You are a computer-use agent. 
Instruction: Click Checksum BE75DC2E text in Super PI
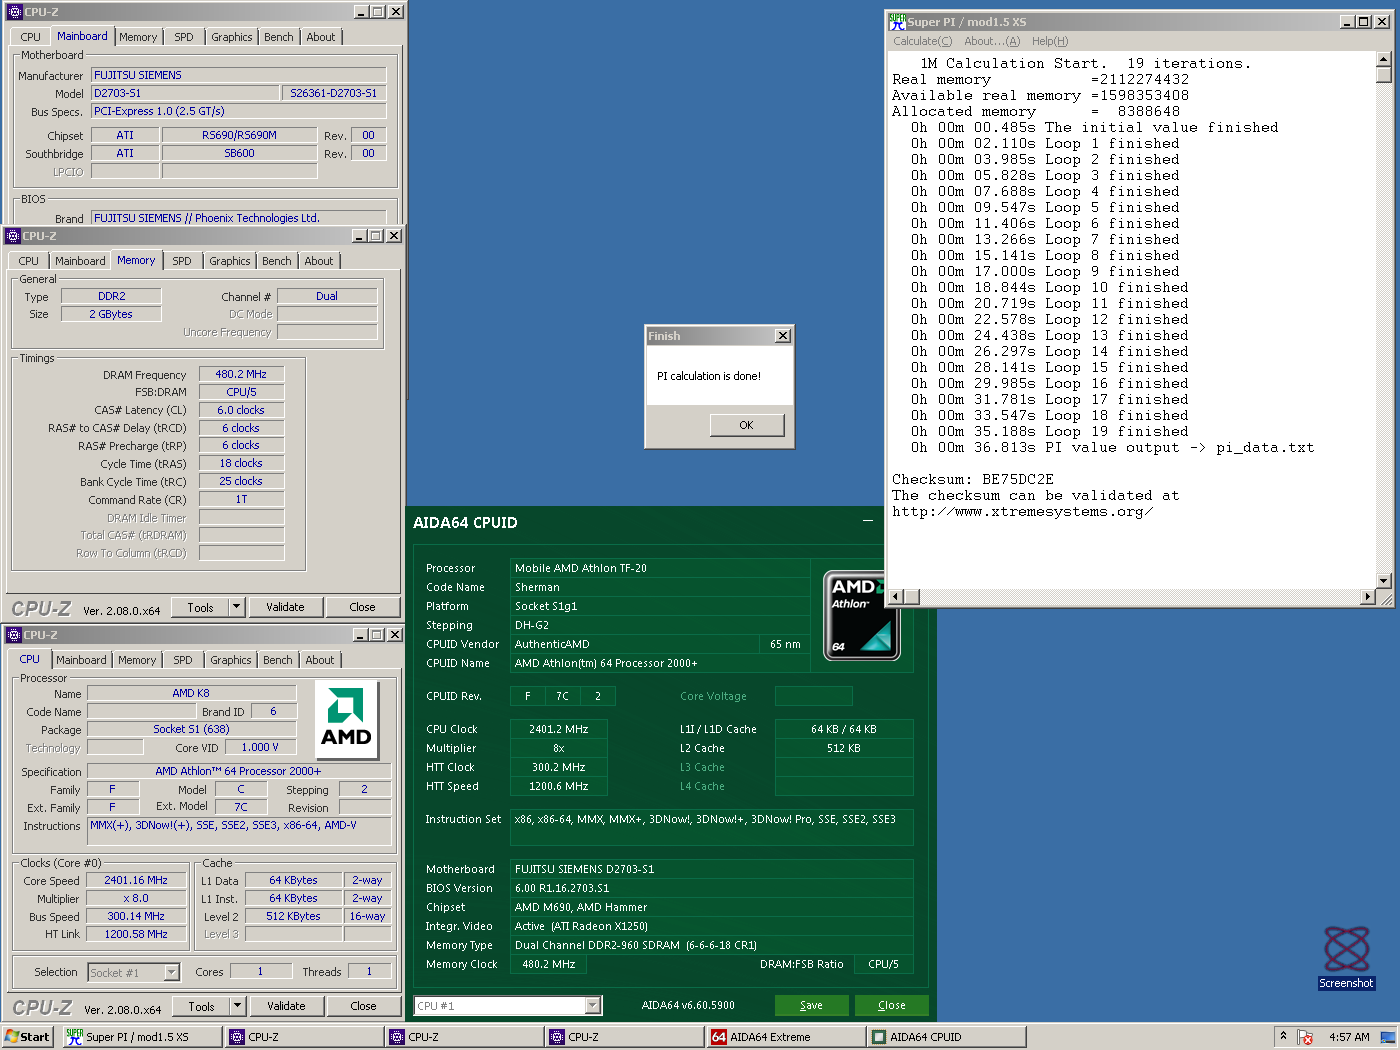(x=973, y=479)
